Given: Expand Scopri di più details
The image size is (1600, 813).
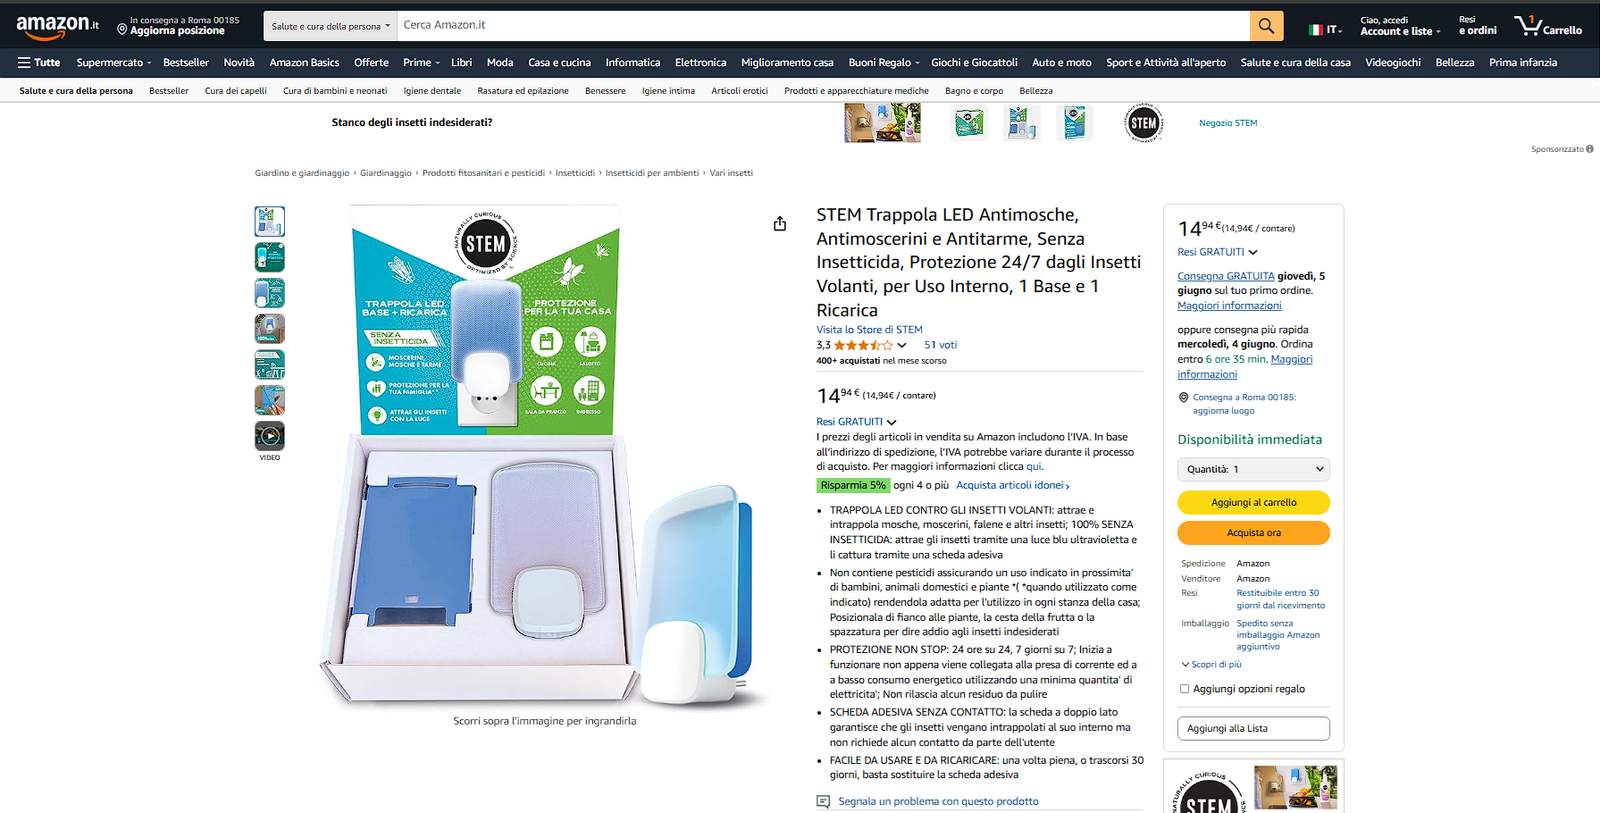Looking at the screenshot, I should [1211, 664].
